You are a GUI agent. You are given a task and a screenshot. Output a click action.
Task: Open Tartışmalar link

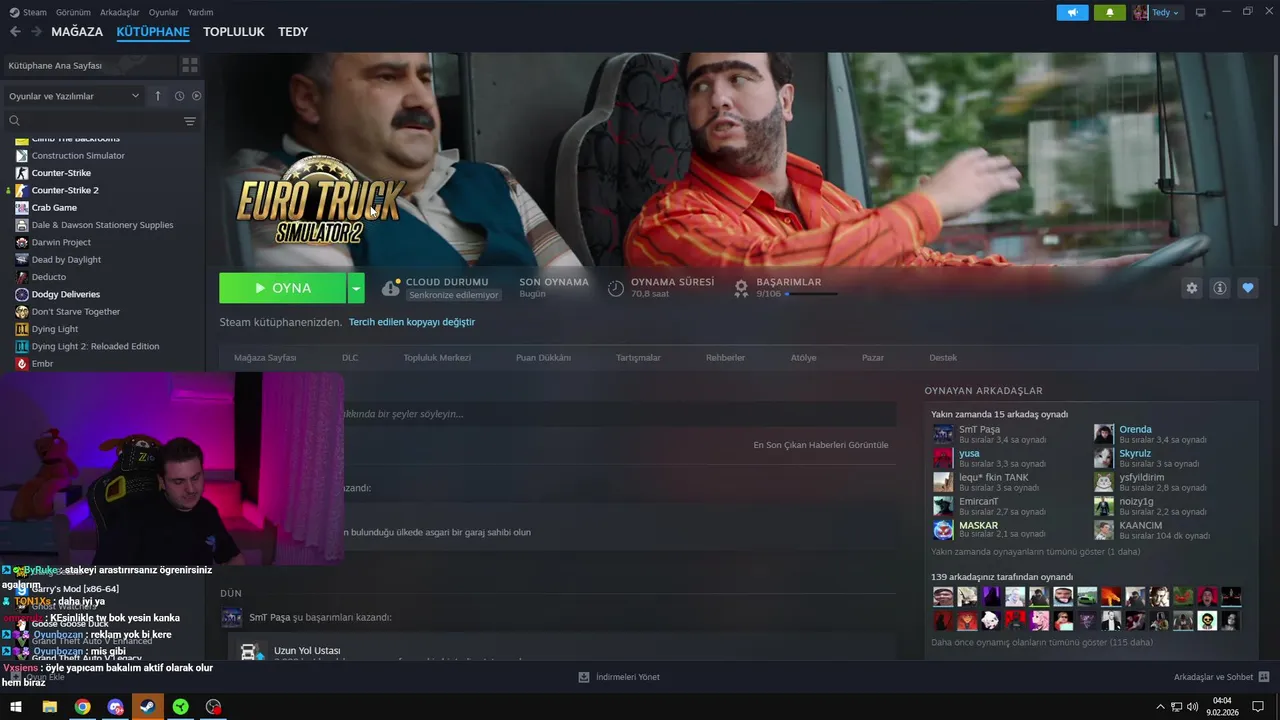tap(638, 358)
